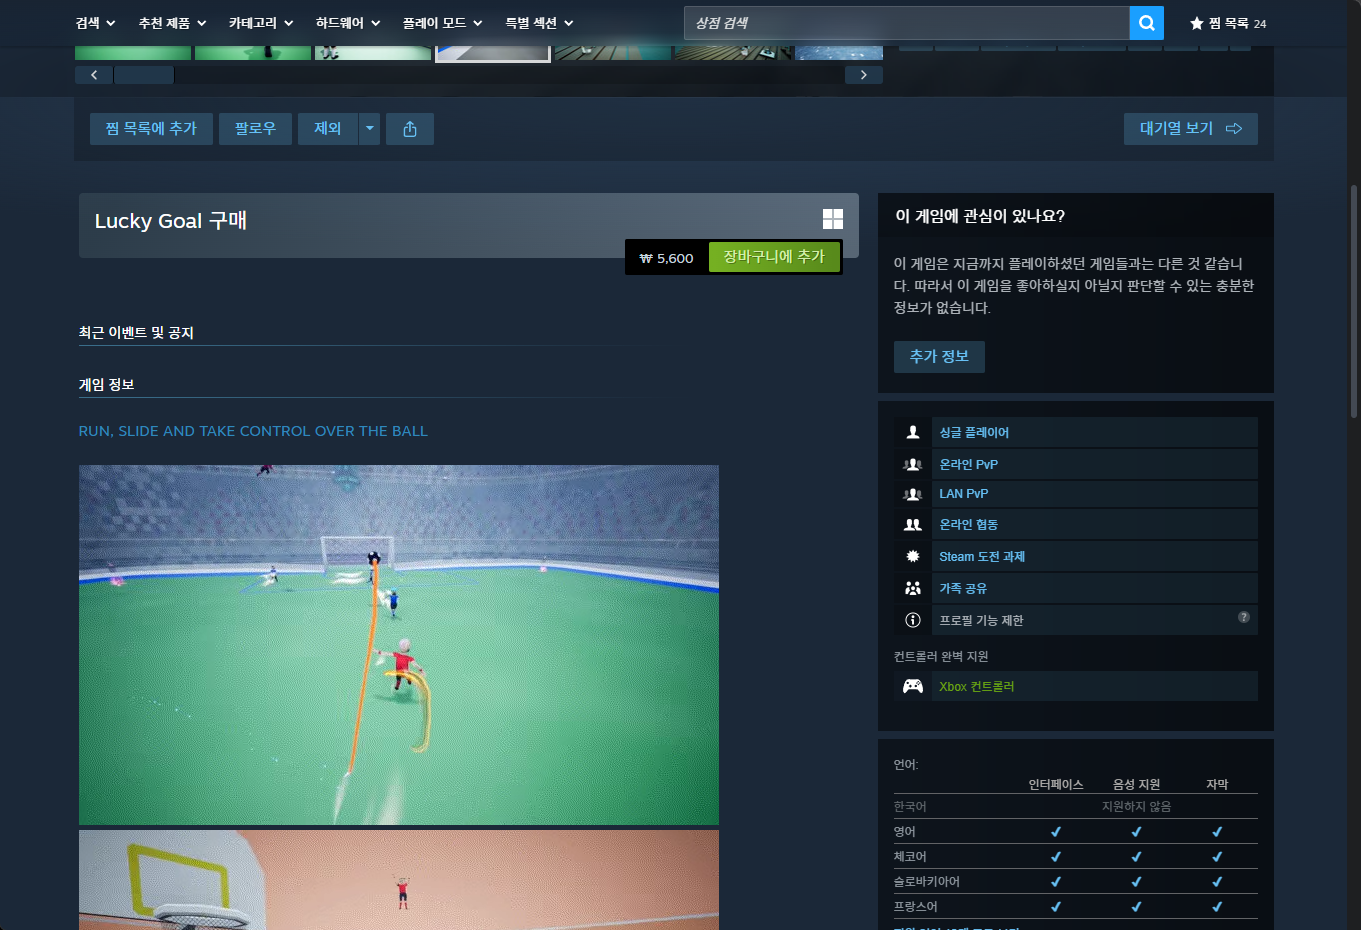
Task: Click the 이 게임에 관심이 있나요? heading
Action: coord(980,216)
